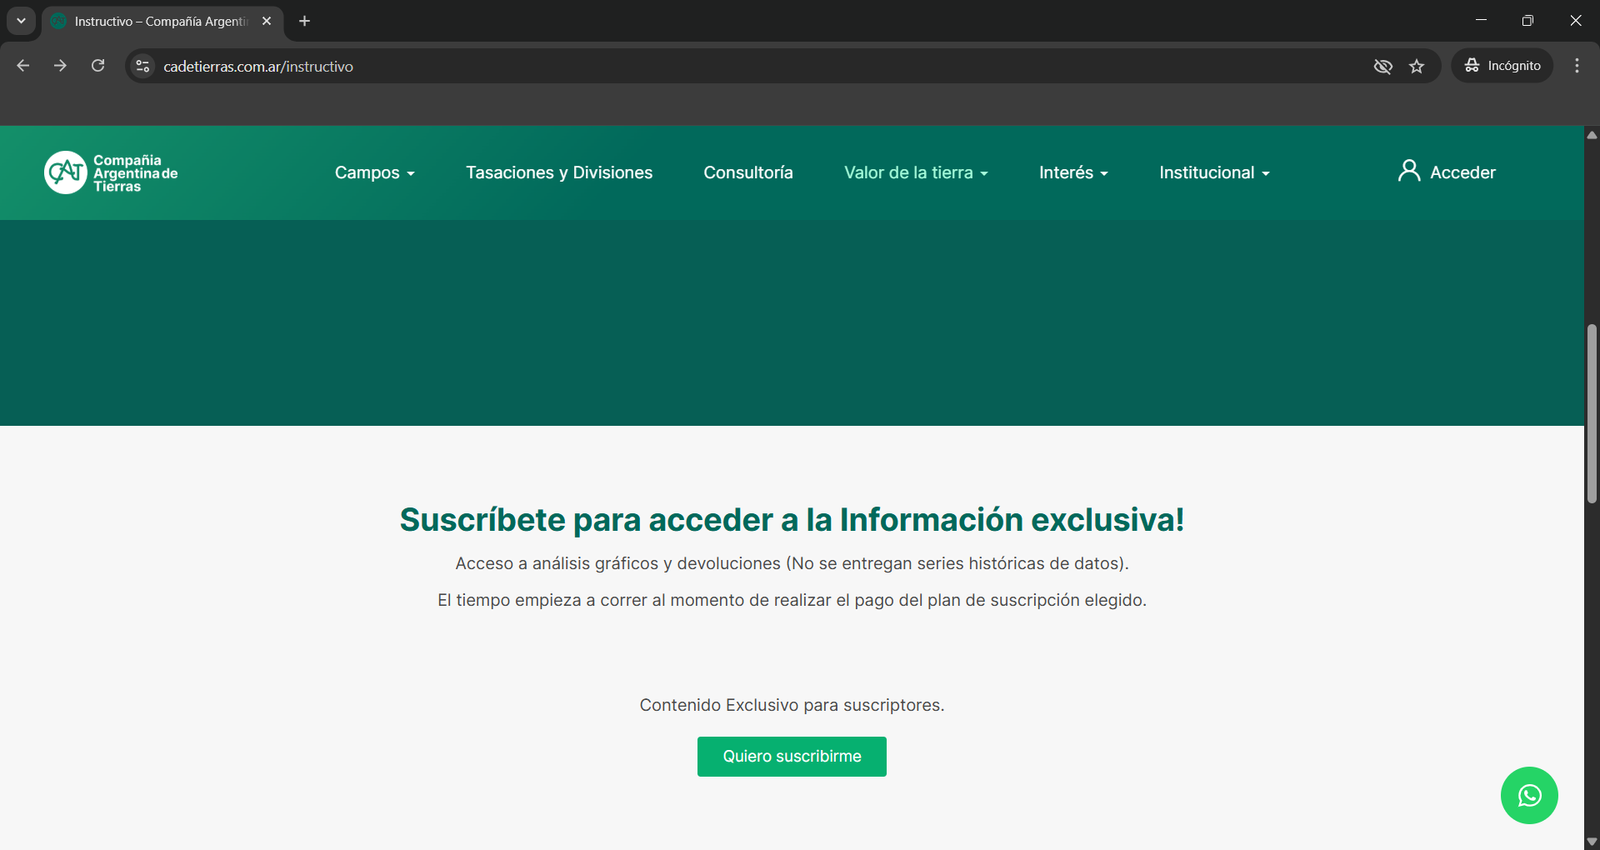This screenshot has width=1600, height=850.
Task: Open the Interés dropdown menu
Action: (1073, 173)
